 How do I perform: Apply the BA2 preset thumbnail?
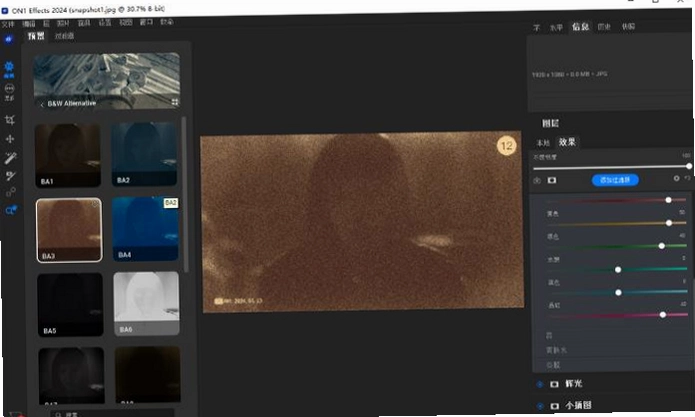coord(144,154)
